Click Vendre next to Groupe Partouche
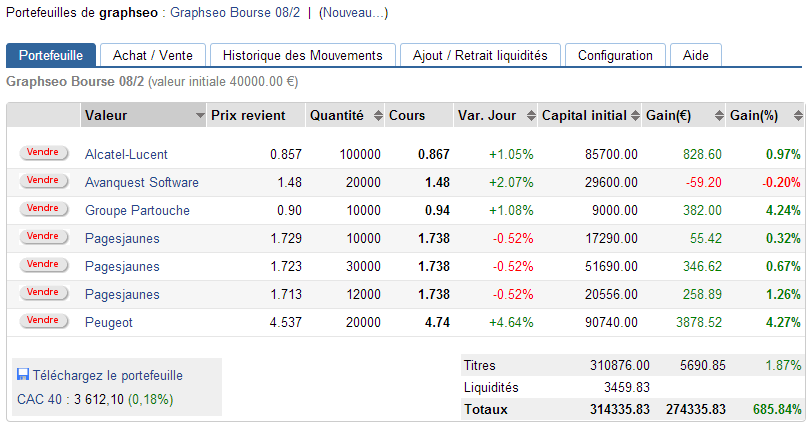 (x=43, y=209)
